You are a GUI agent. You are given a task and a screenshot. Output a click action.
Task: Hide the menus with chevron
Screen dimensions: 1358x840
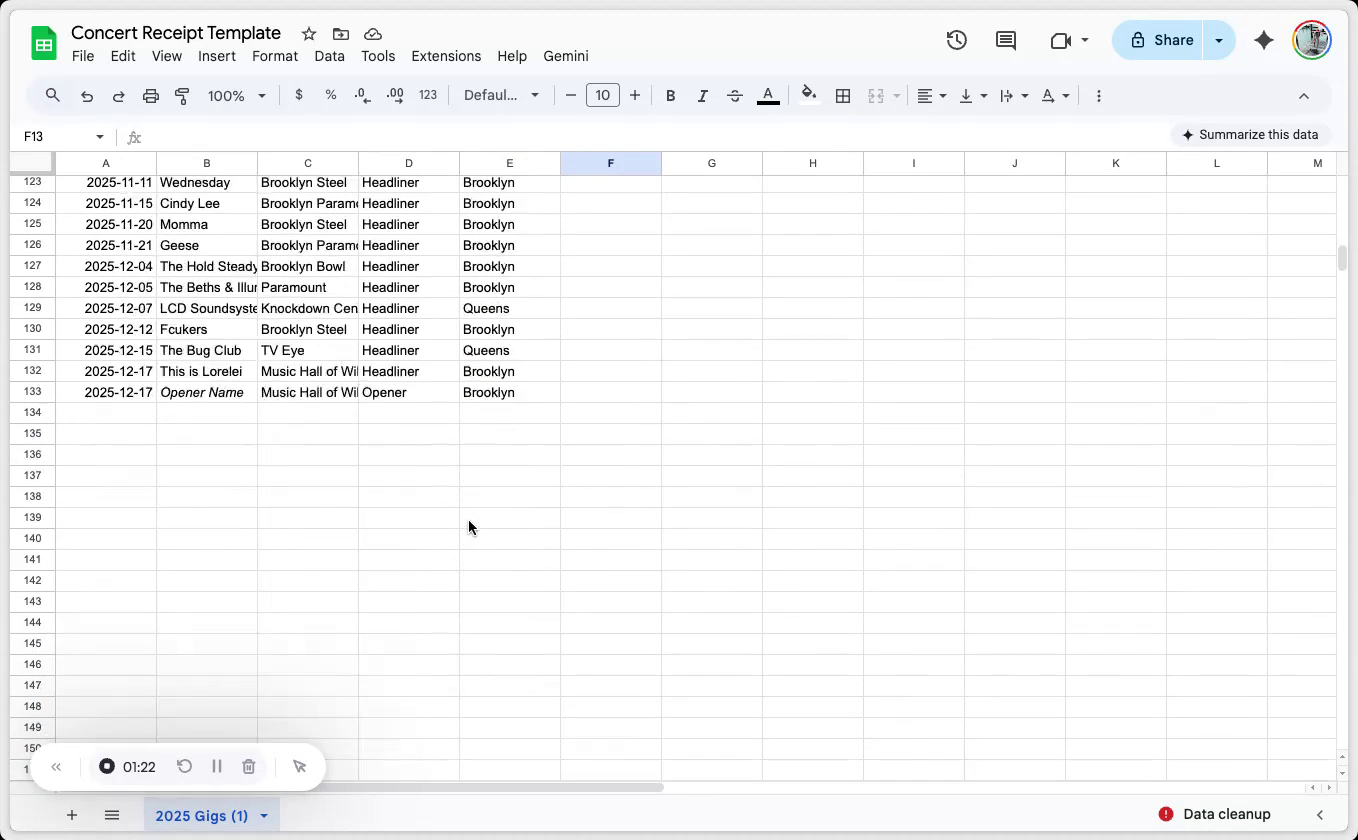pos(1304,96)
